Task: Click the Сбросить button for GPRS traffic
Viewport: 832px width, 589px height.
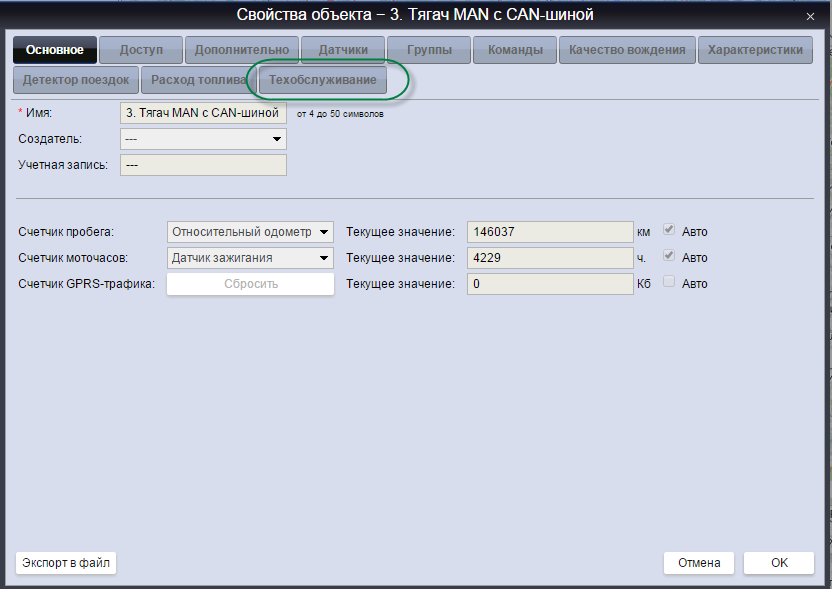Action: [x=250, y=284]
